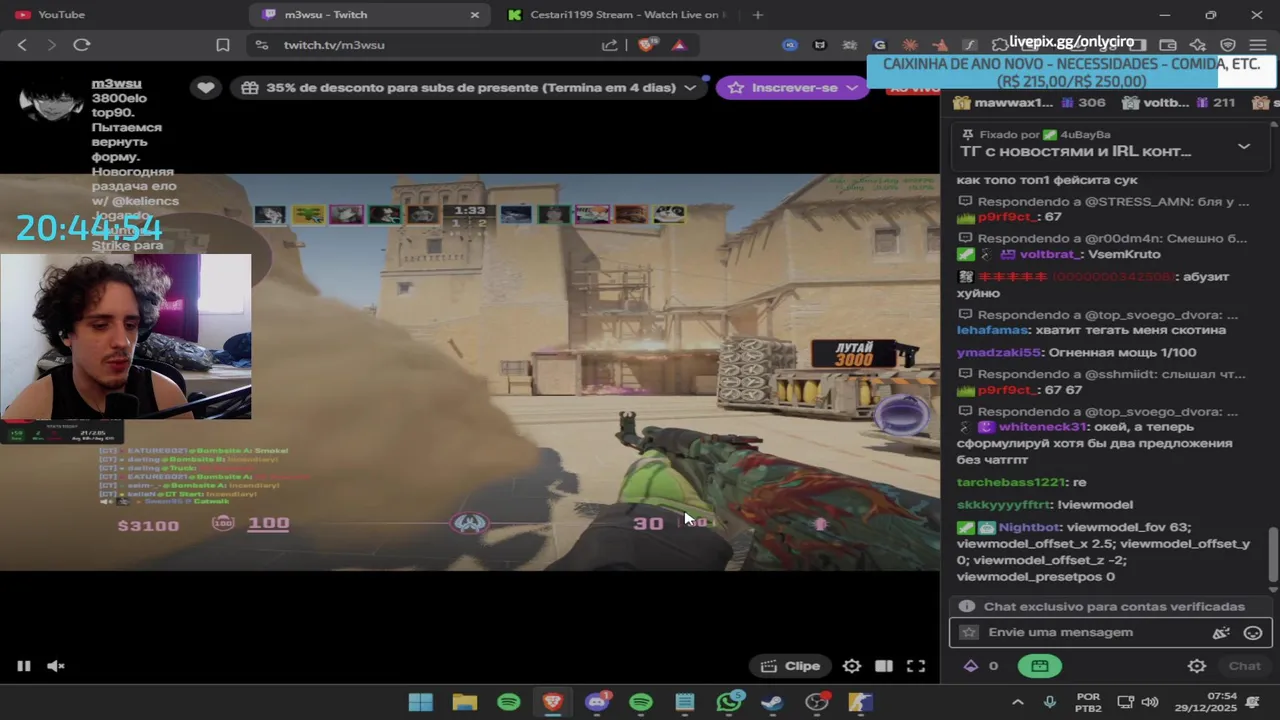Open File Explorer from the taskbar
The width and height of the screenshot is (1280, 720).
coord(464,702)
